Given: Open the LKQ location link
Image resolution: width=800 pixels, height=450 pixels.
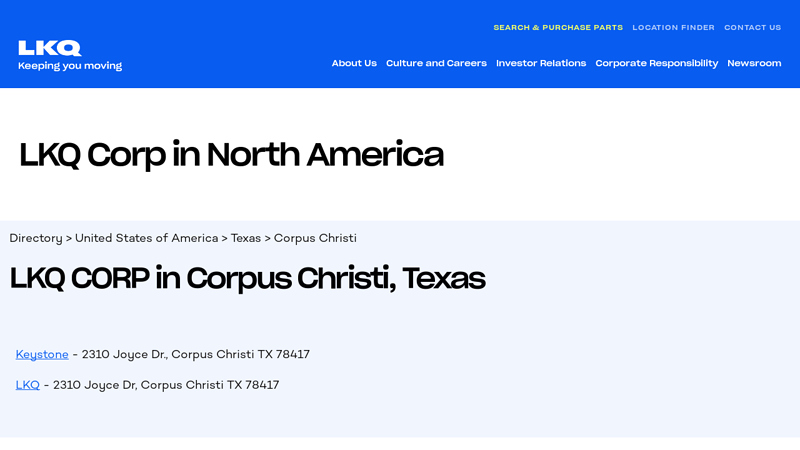Looking at the screenshot, I should [27, 385].
